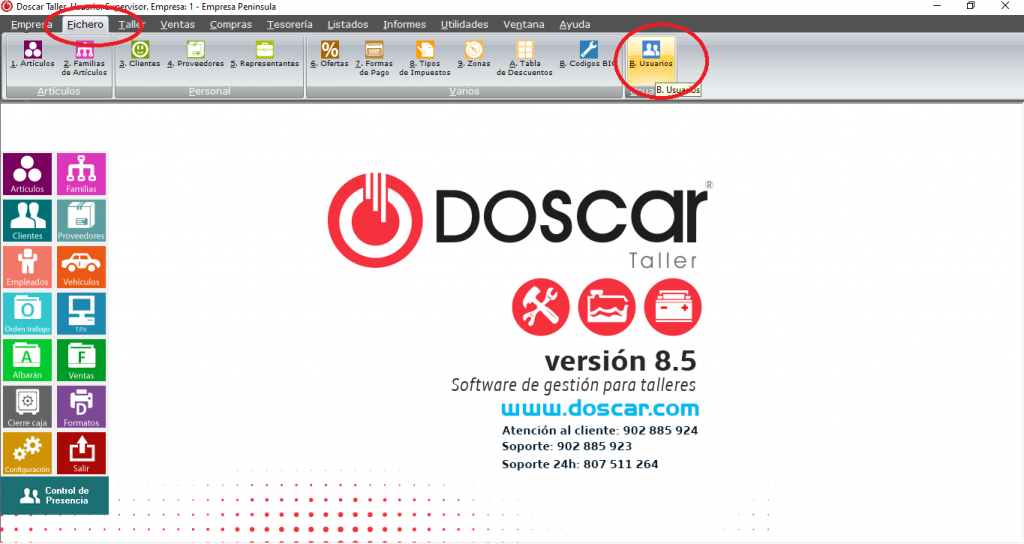Click the Atención al cliente phone number
Image resolution: width=1024 pixels, height=544 pixels.
point(660,430)
